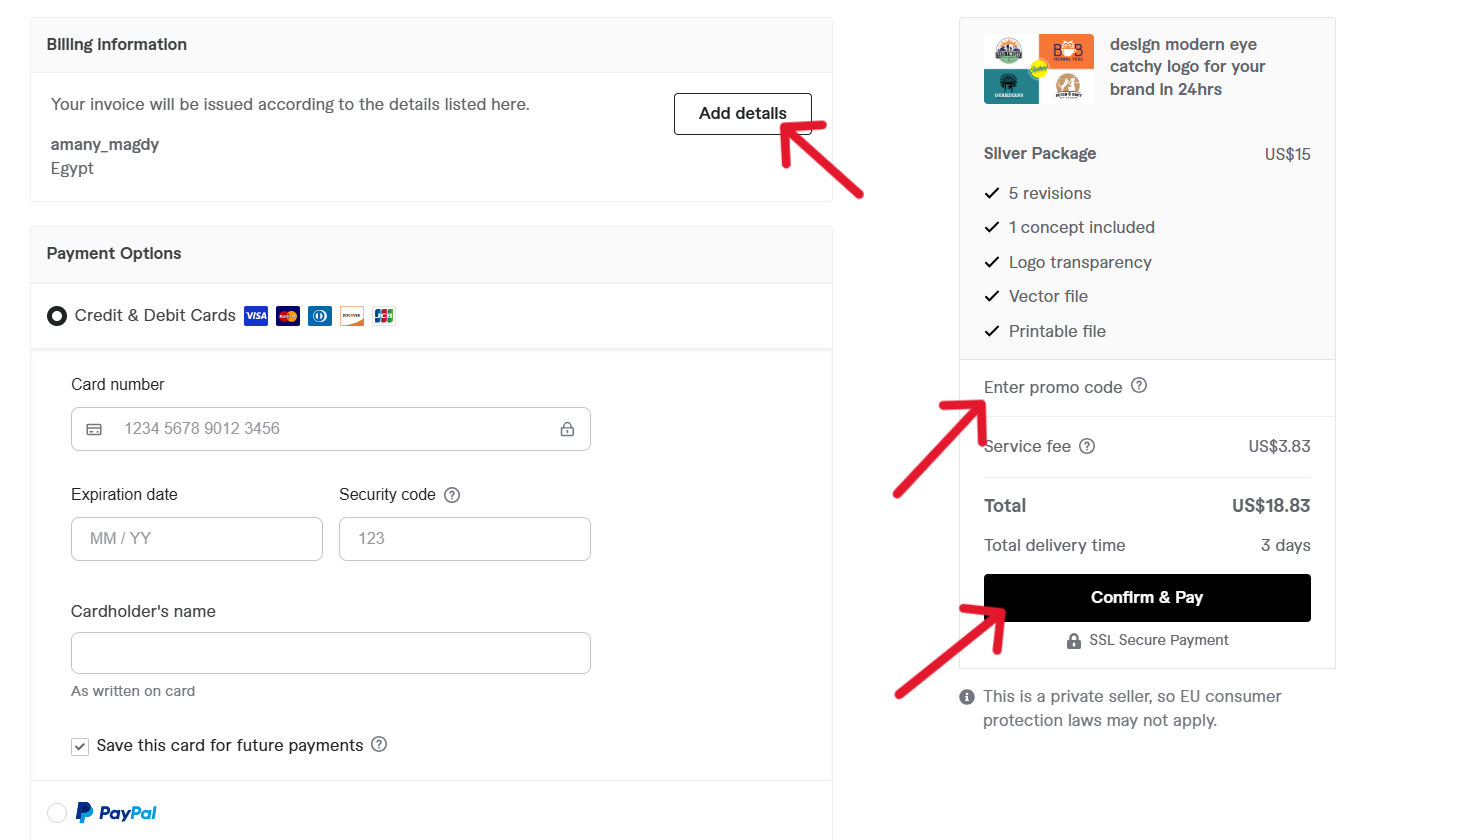Click the SSL Secure Payment lock icon
Viewport: 1457px width, 840px height.
1074,641
